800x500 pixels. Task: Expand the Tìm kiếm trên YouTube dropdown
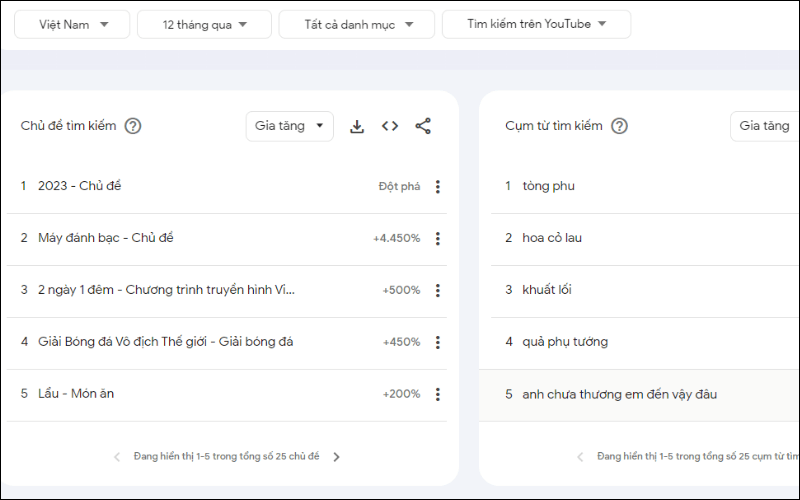[536, 25]
